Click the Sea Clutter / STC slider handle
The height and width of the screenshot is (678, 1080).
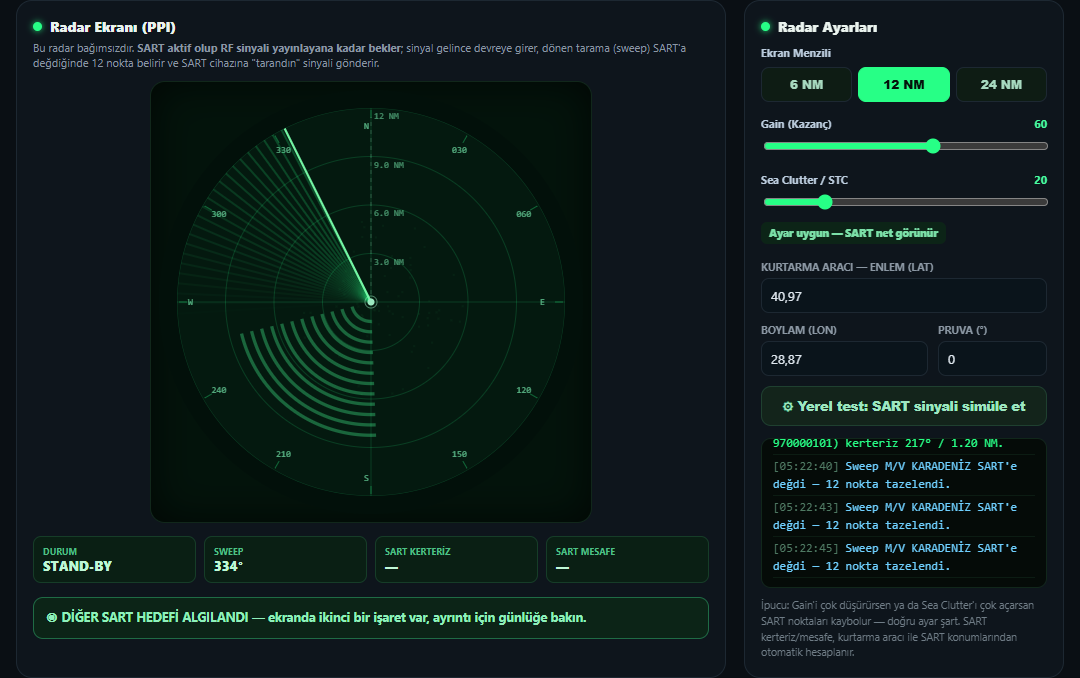click(824, 202)
